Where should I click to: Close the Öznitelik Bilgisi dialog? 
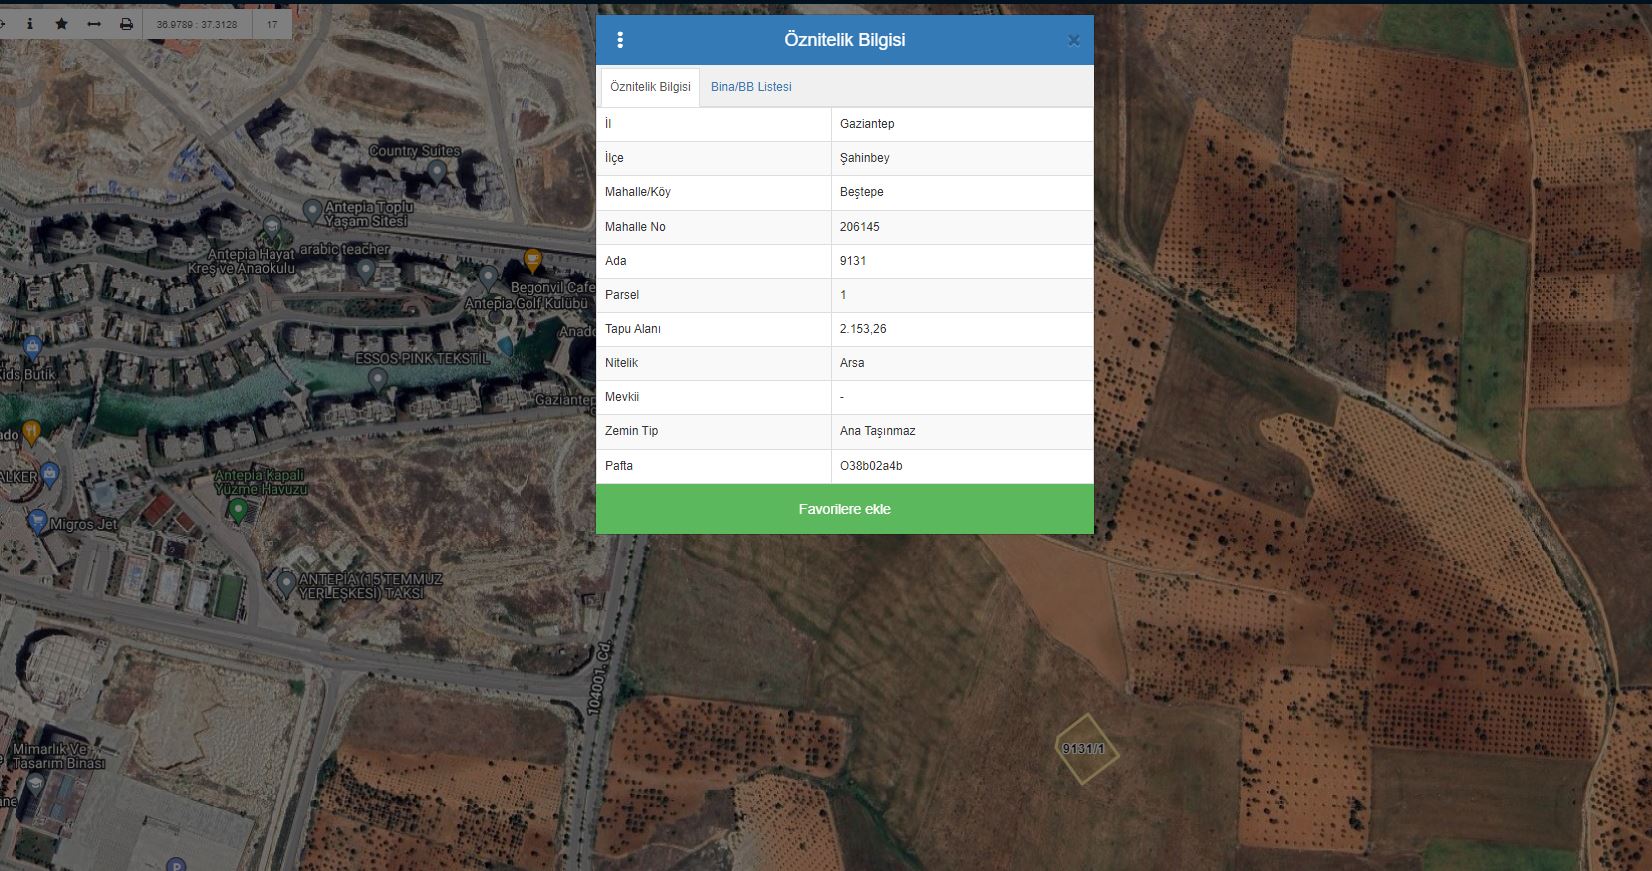pyautogui.click(x=1073, y=41)
